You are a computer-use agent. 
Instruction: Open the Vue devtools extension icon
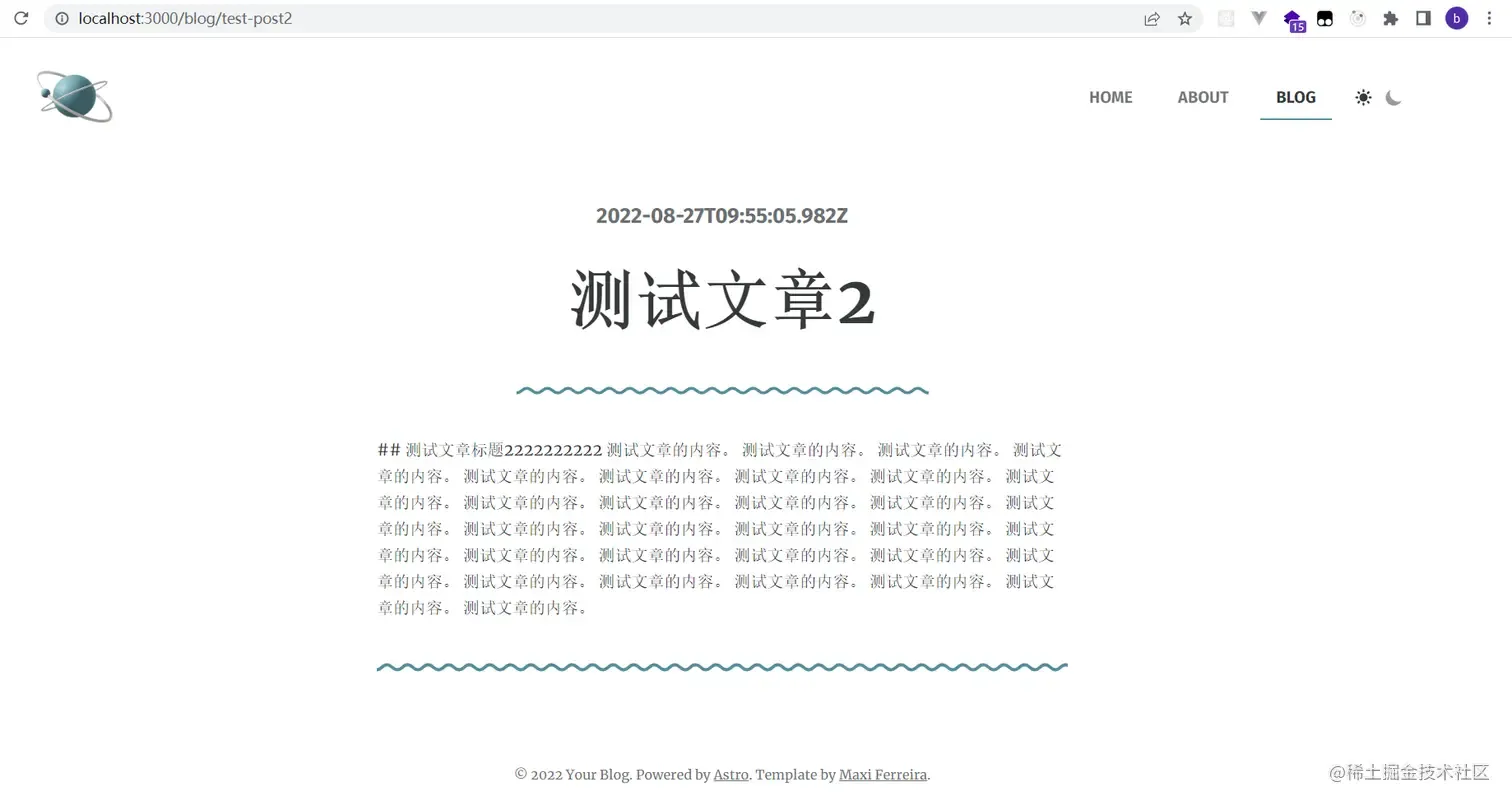1259,18
